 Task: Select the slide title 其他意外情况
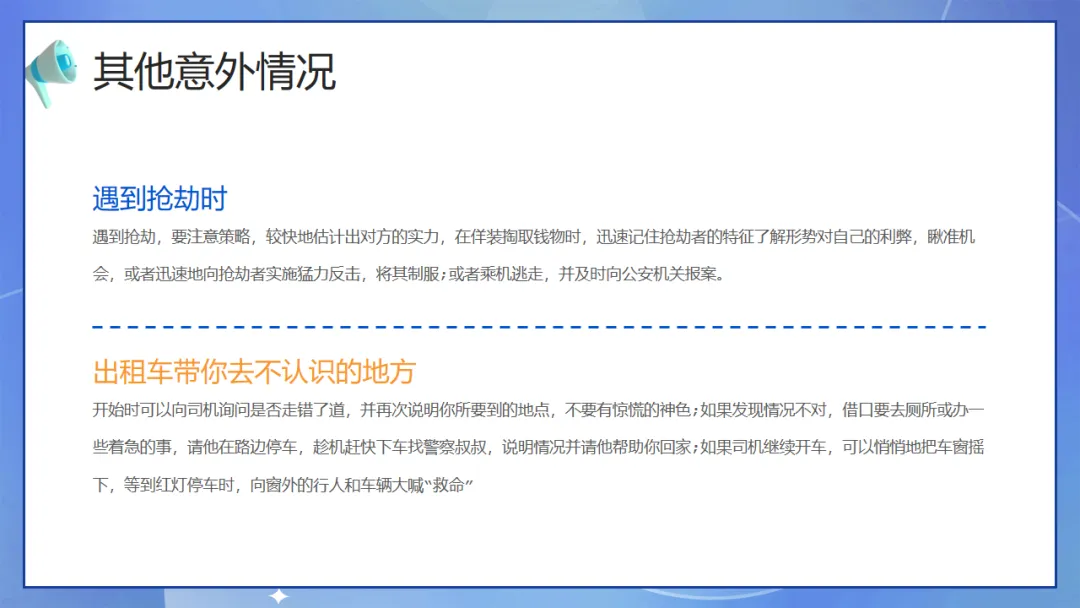point(214,72)
